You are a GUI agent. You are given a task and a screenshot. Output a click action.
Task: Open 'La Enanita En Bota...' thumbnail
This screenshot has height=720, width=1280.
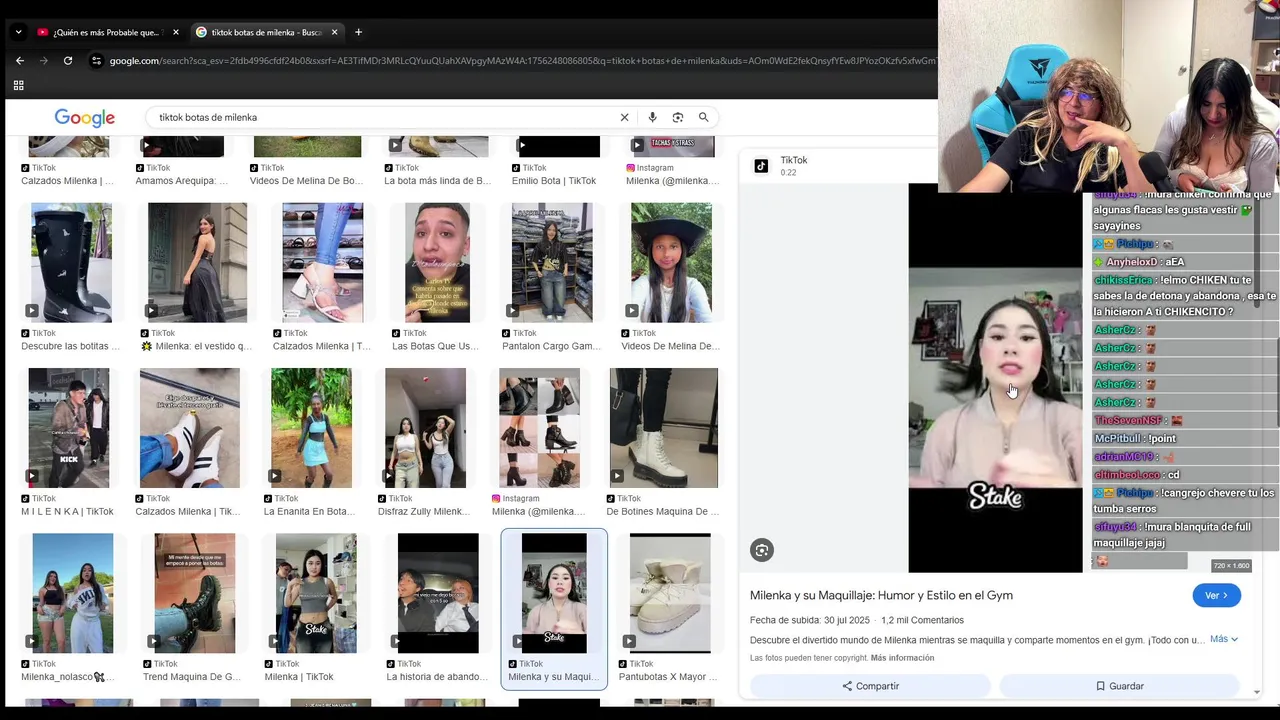[311, 428]
